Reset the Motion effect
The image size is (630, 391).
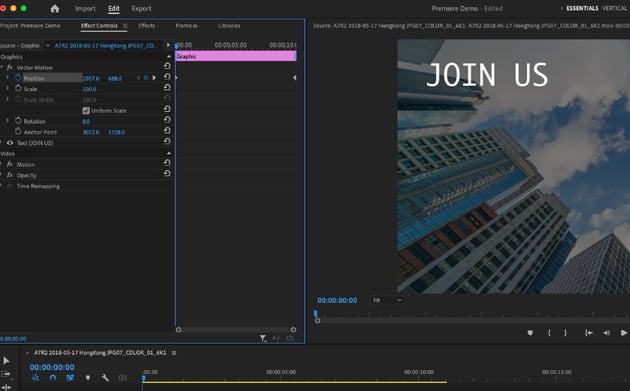tap(167, 162)
